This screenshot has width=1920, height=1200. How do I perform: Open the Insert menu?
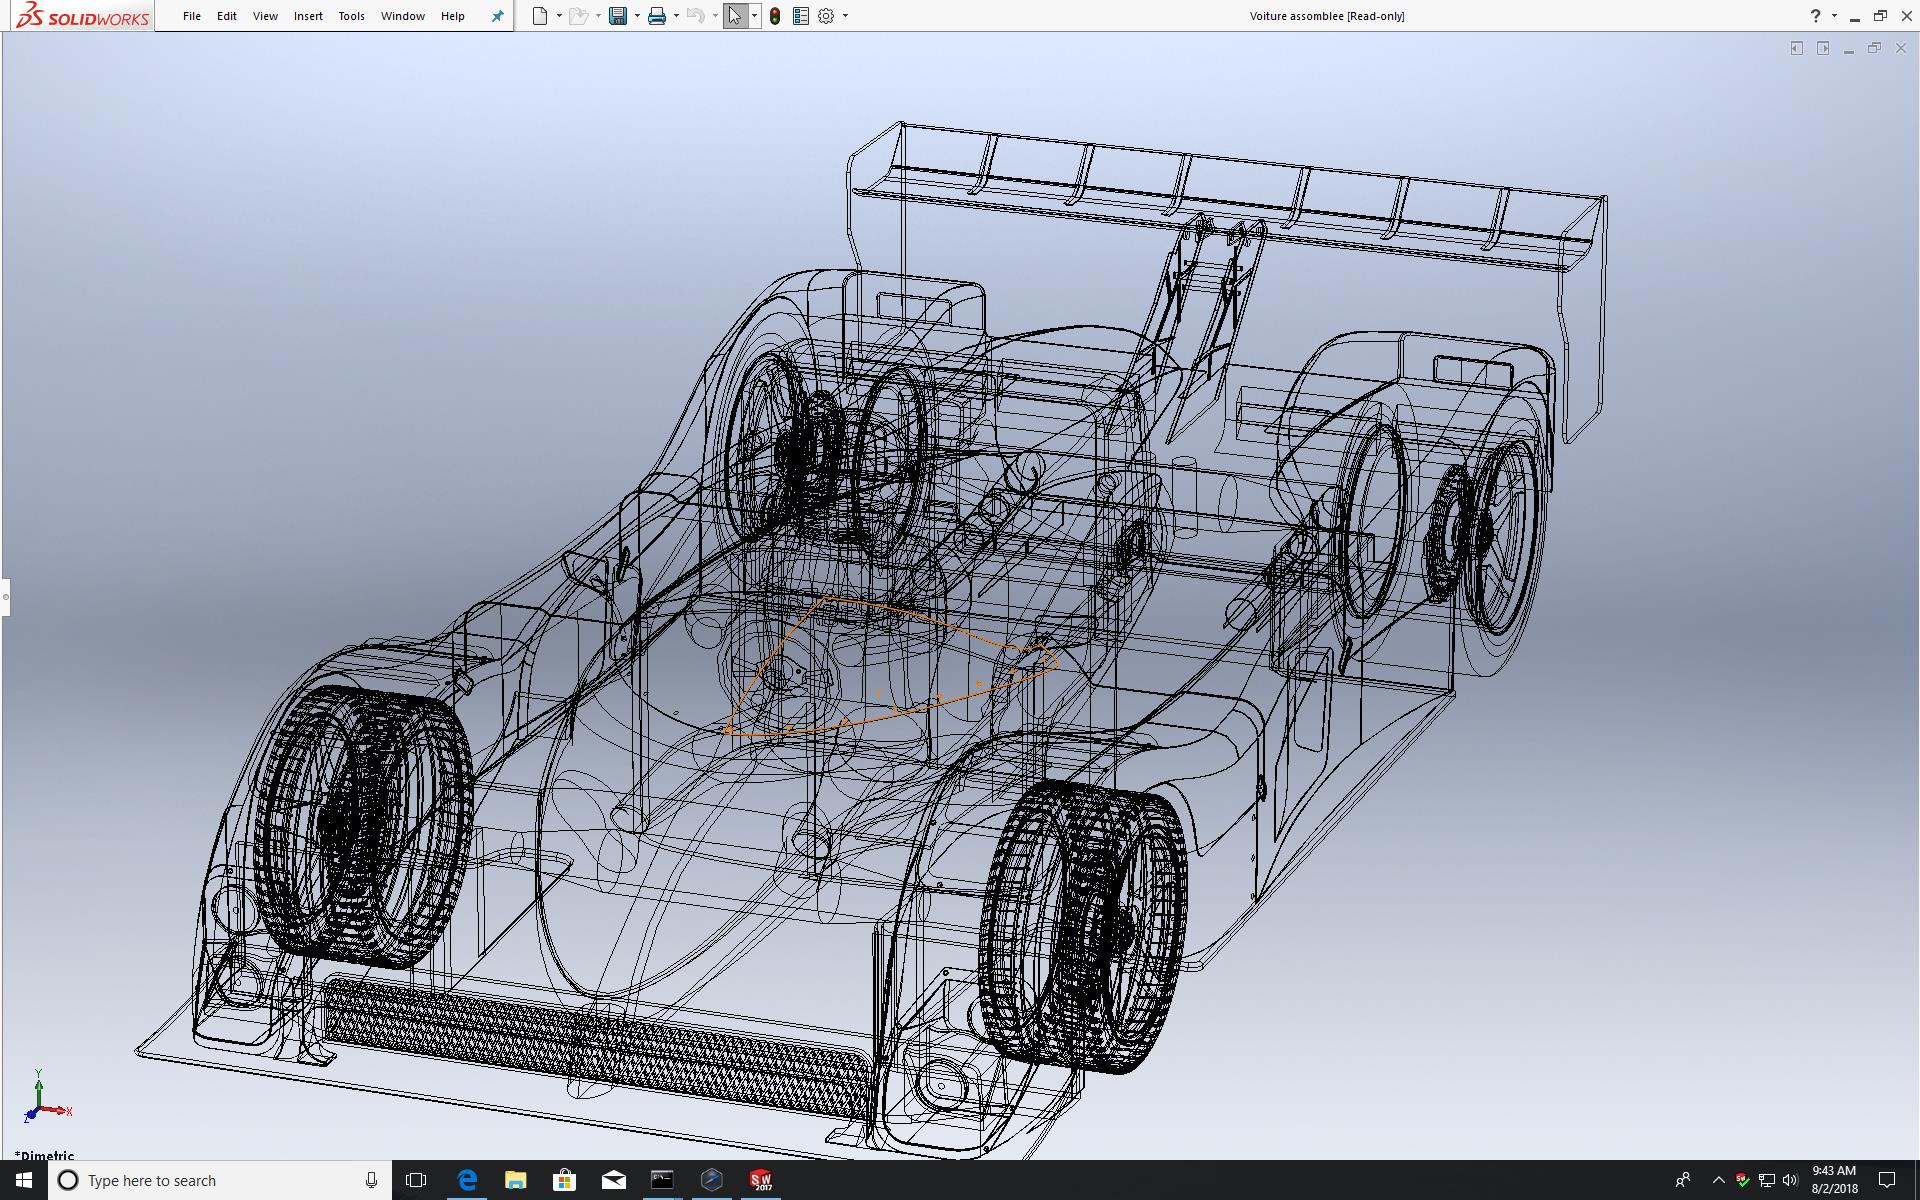coord(308,16)
